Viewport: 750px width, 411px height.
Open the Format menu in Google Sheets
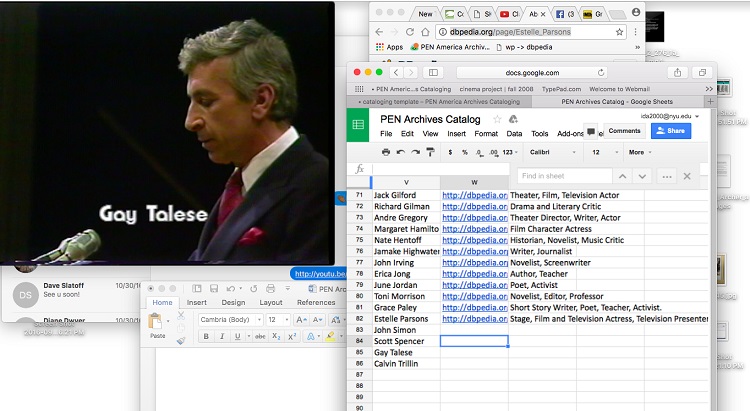pyautogui.click(x=486, y=133)
